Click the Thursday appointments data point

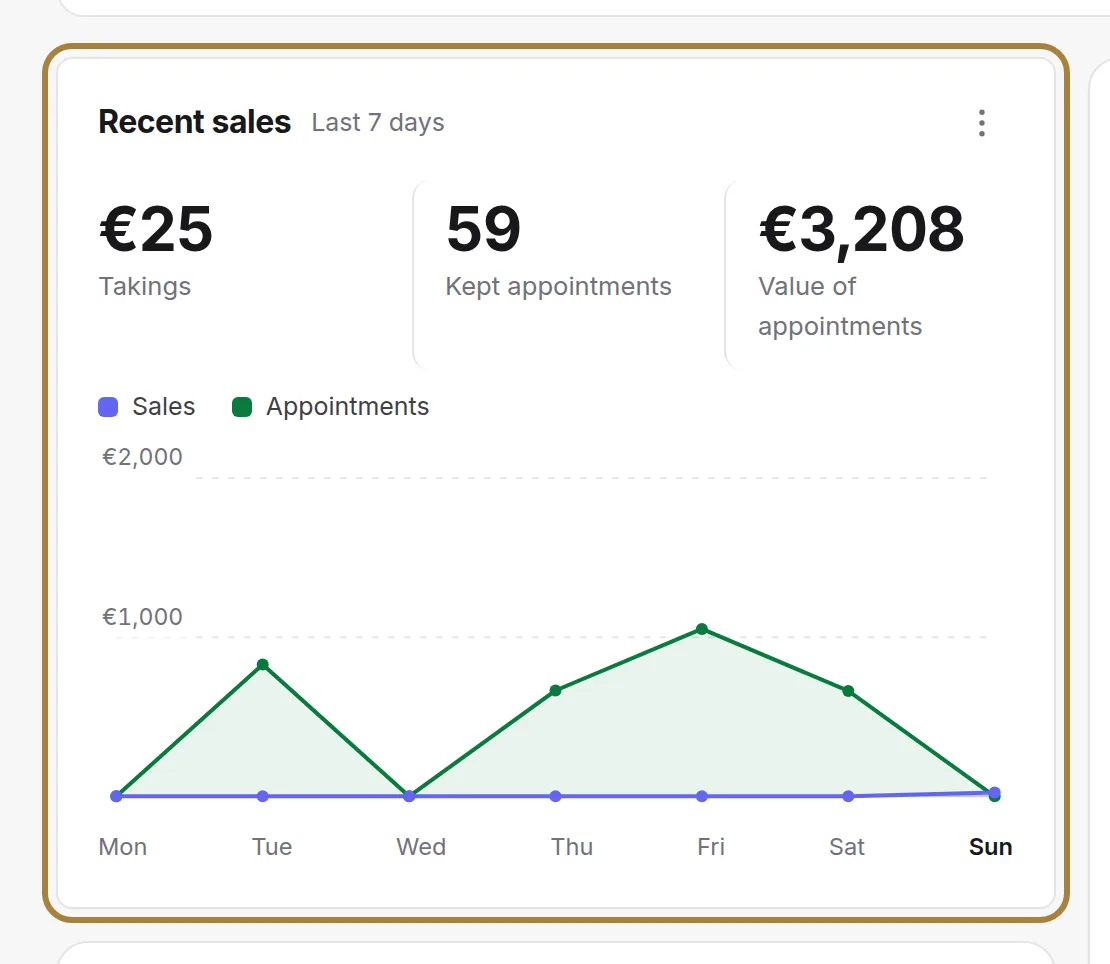pos(556,690)
